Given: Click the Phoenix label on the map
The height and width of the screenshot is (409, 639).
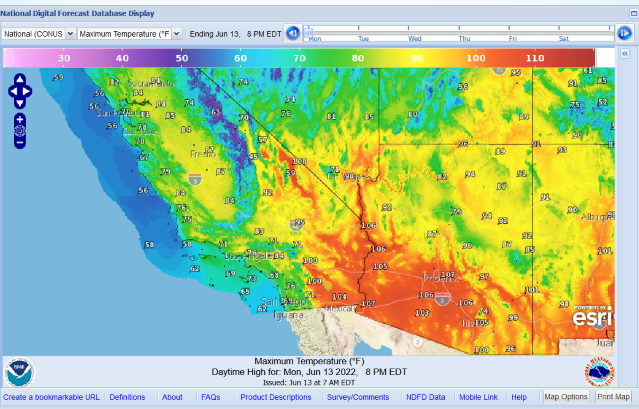Looking at the screenshot, I should point(440,279).
